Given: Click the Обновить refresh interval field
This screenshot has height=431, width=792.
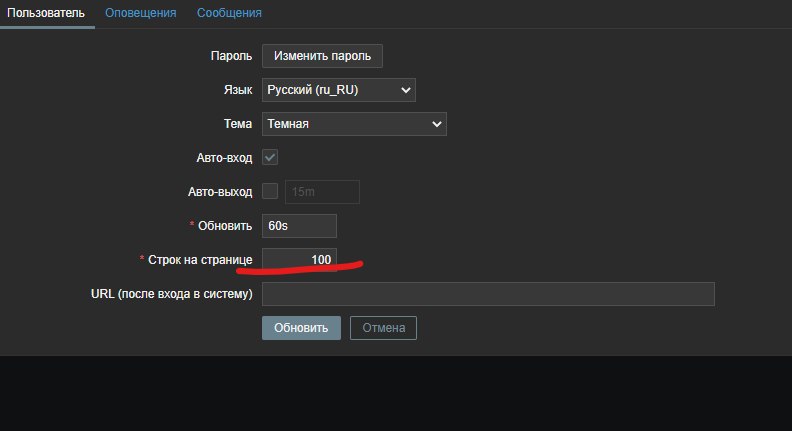Looking at the screenshot, I should click(x=299, y=226).
